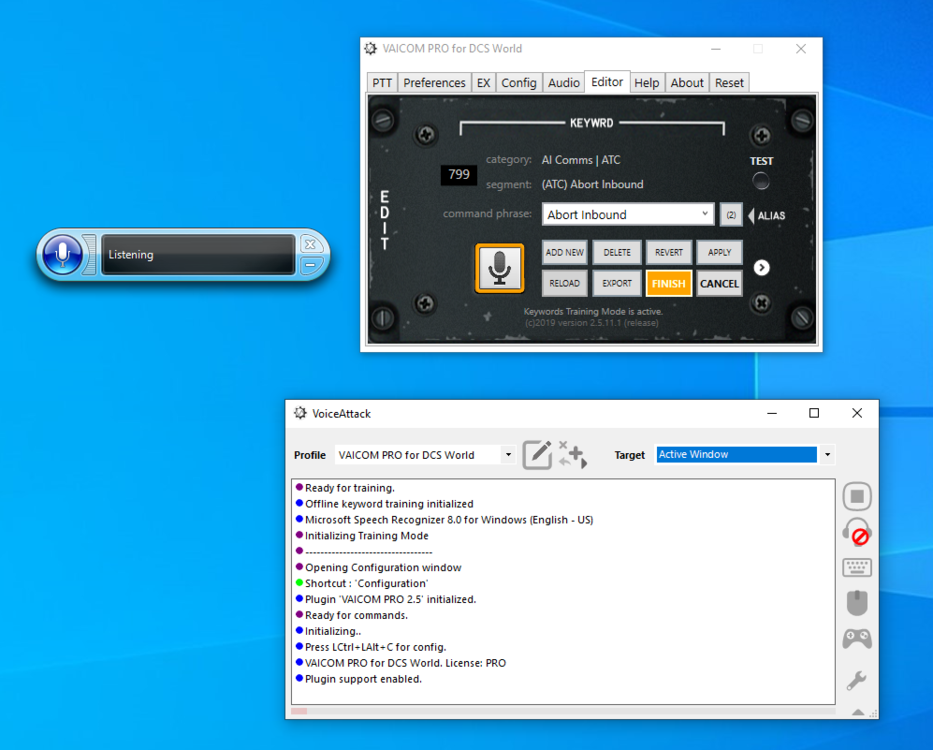Maximize the VoiceAttack window
Viewport: 933px width, 750px height.
pyautogui.click(x=814, y=413)
